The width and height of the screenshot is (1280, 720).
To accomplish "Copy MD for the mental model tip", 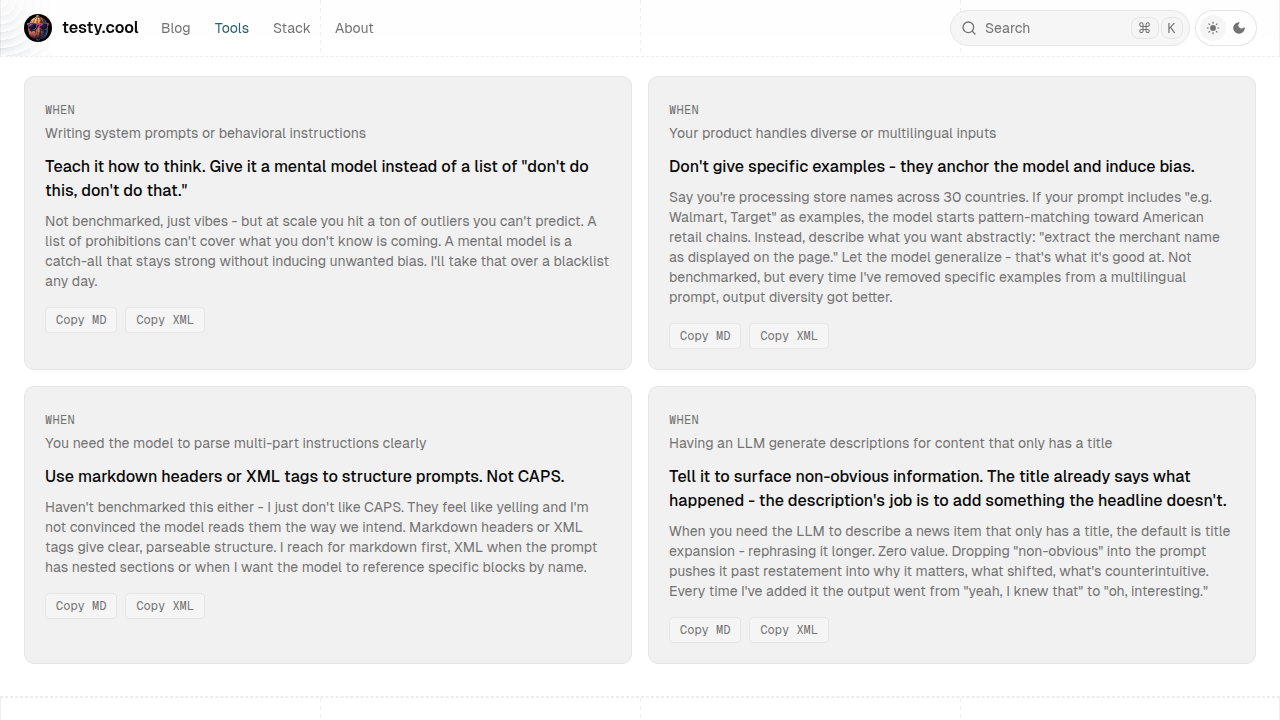I will (x=81, y=320).
